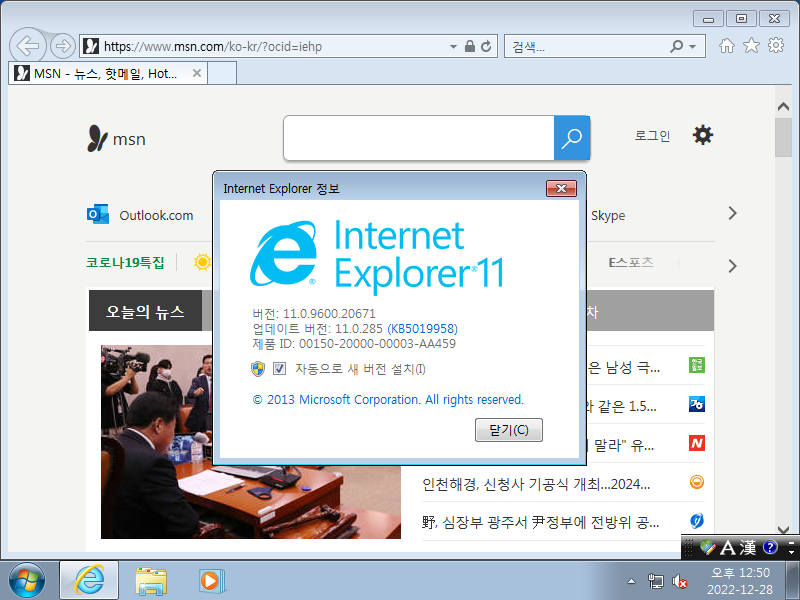Open the IME help question icon
Image resolution: width=800 pixels, height=600 pixels.
pos(770,547)
